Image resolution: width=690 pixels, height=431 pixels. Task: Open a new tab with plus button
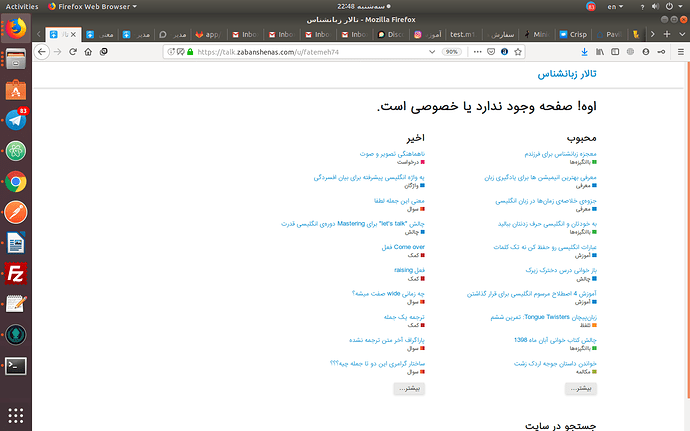click(667, 34)
